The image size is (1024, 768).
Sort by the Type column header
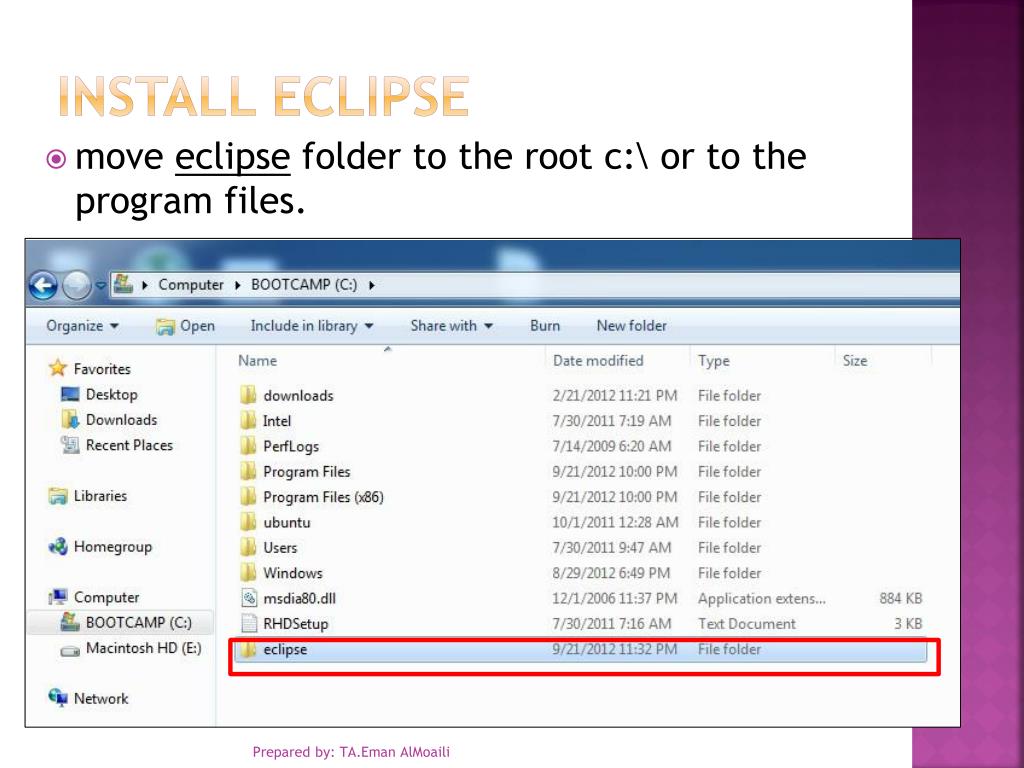pyautogui.click(x=714, y=361)
